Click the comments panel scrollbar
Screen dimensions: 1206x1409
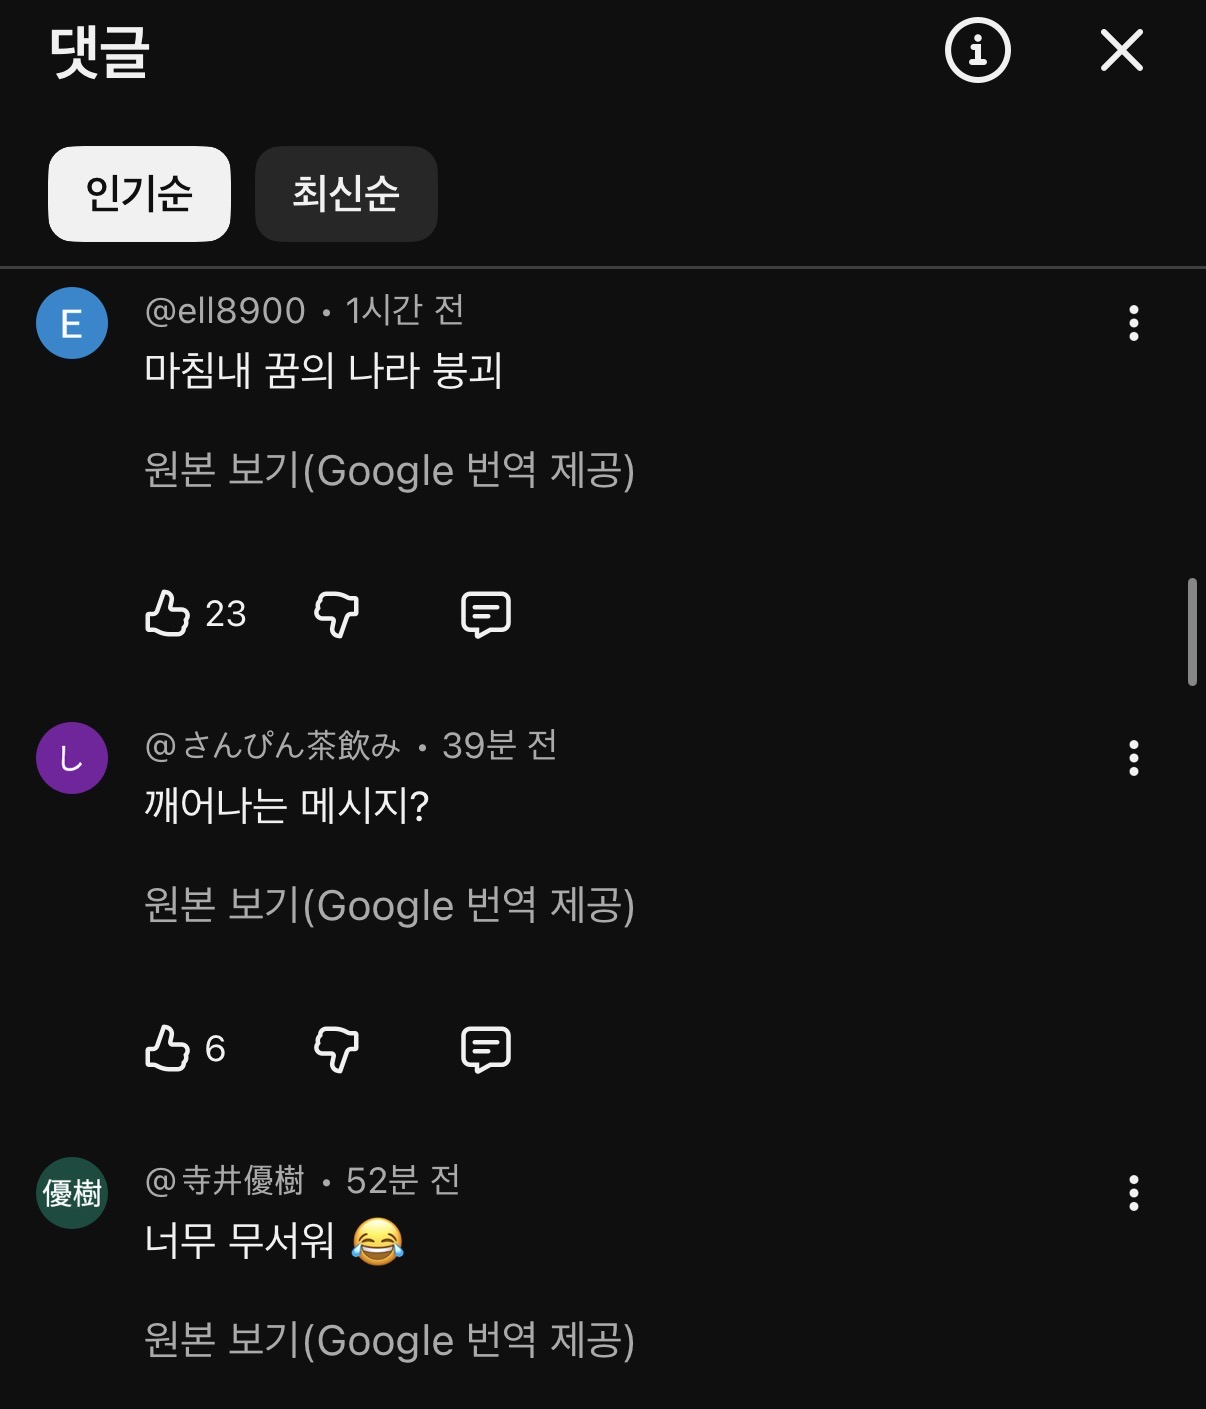tap(1191, 632)
